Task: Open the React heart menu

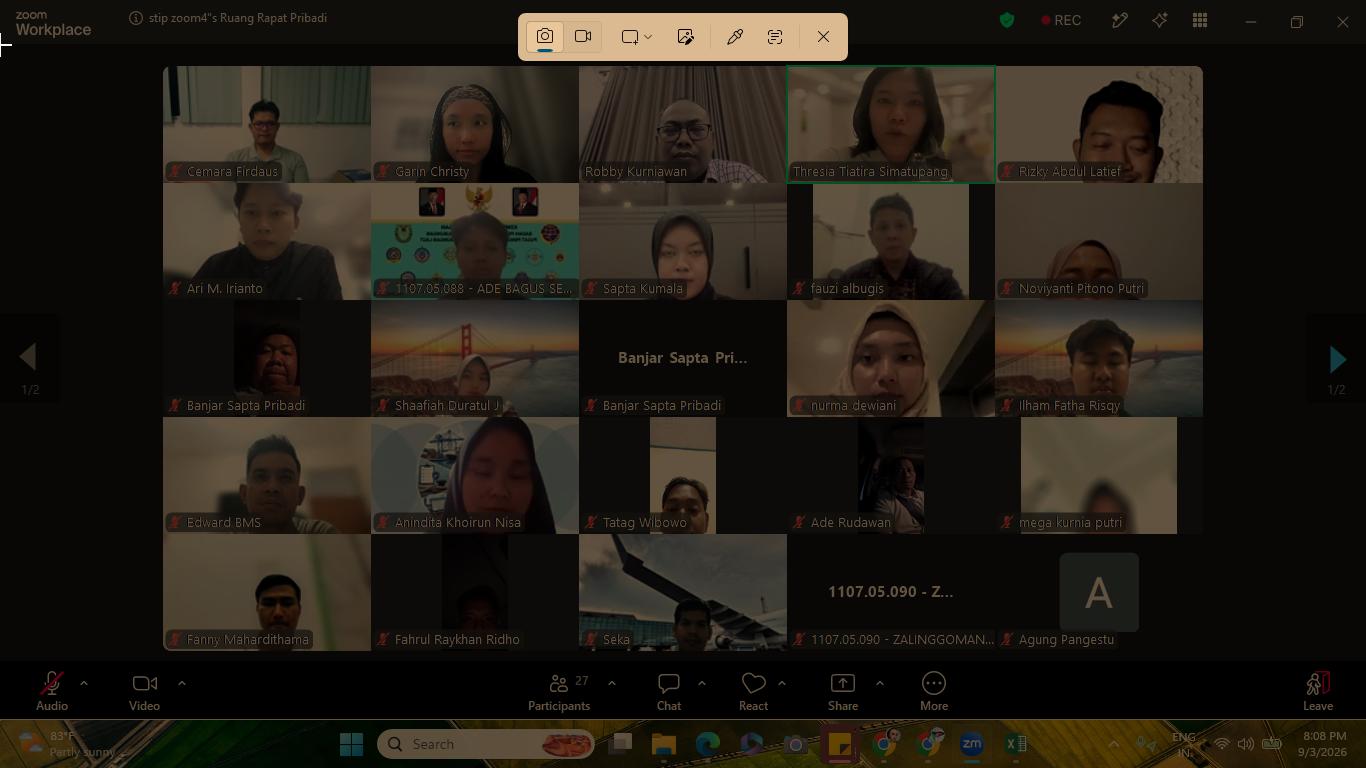Action: (753, 691)
